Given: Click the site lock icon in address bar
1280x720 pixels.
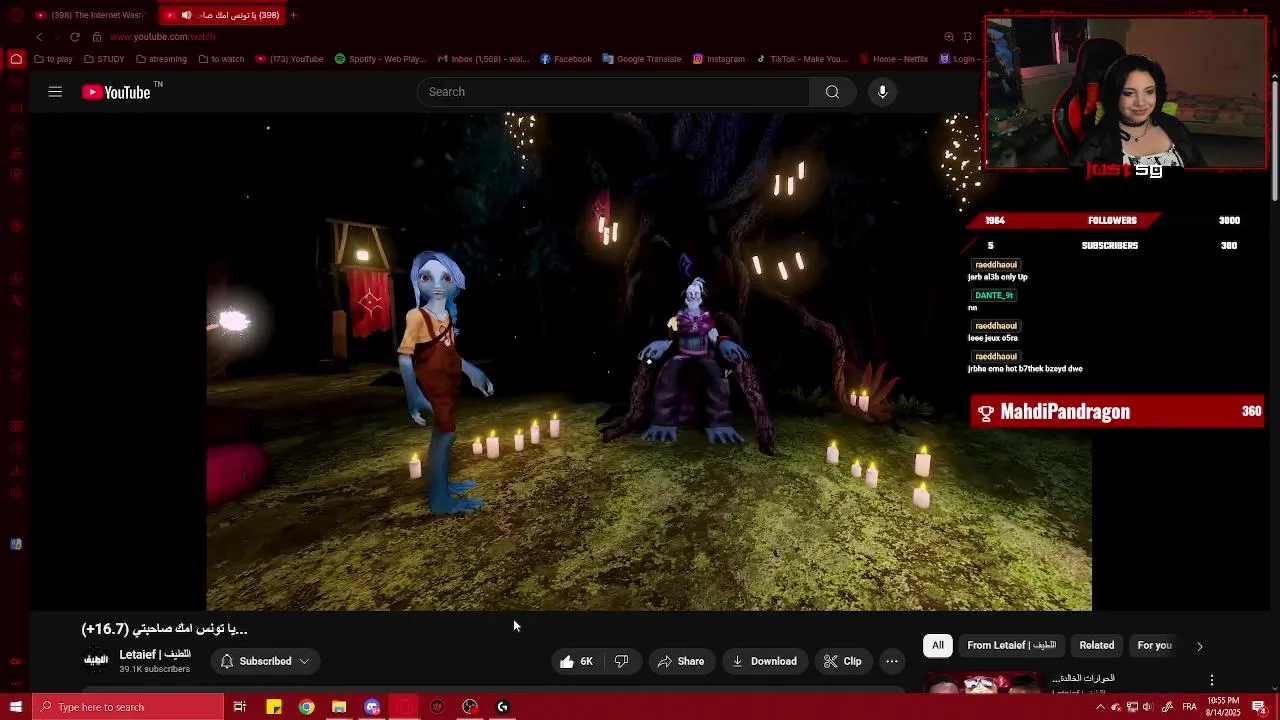Looking at the screenshot, I should 97,37.
